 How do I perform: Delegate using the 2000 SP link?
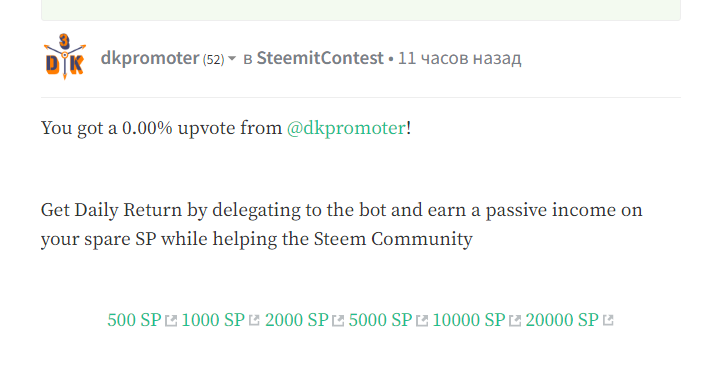(296, 320)
